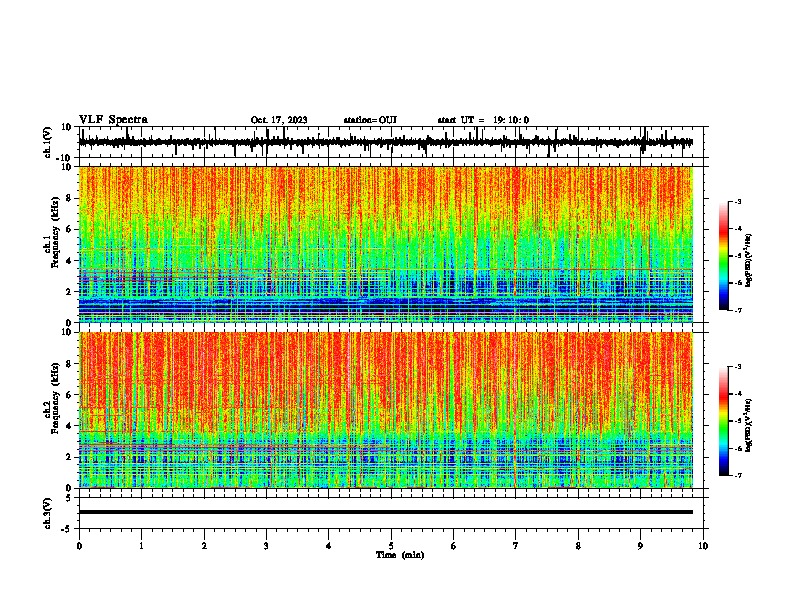Click the date "Oct. 17, 2023"

tap(279, 120)
